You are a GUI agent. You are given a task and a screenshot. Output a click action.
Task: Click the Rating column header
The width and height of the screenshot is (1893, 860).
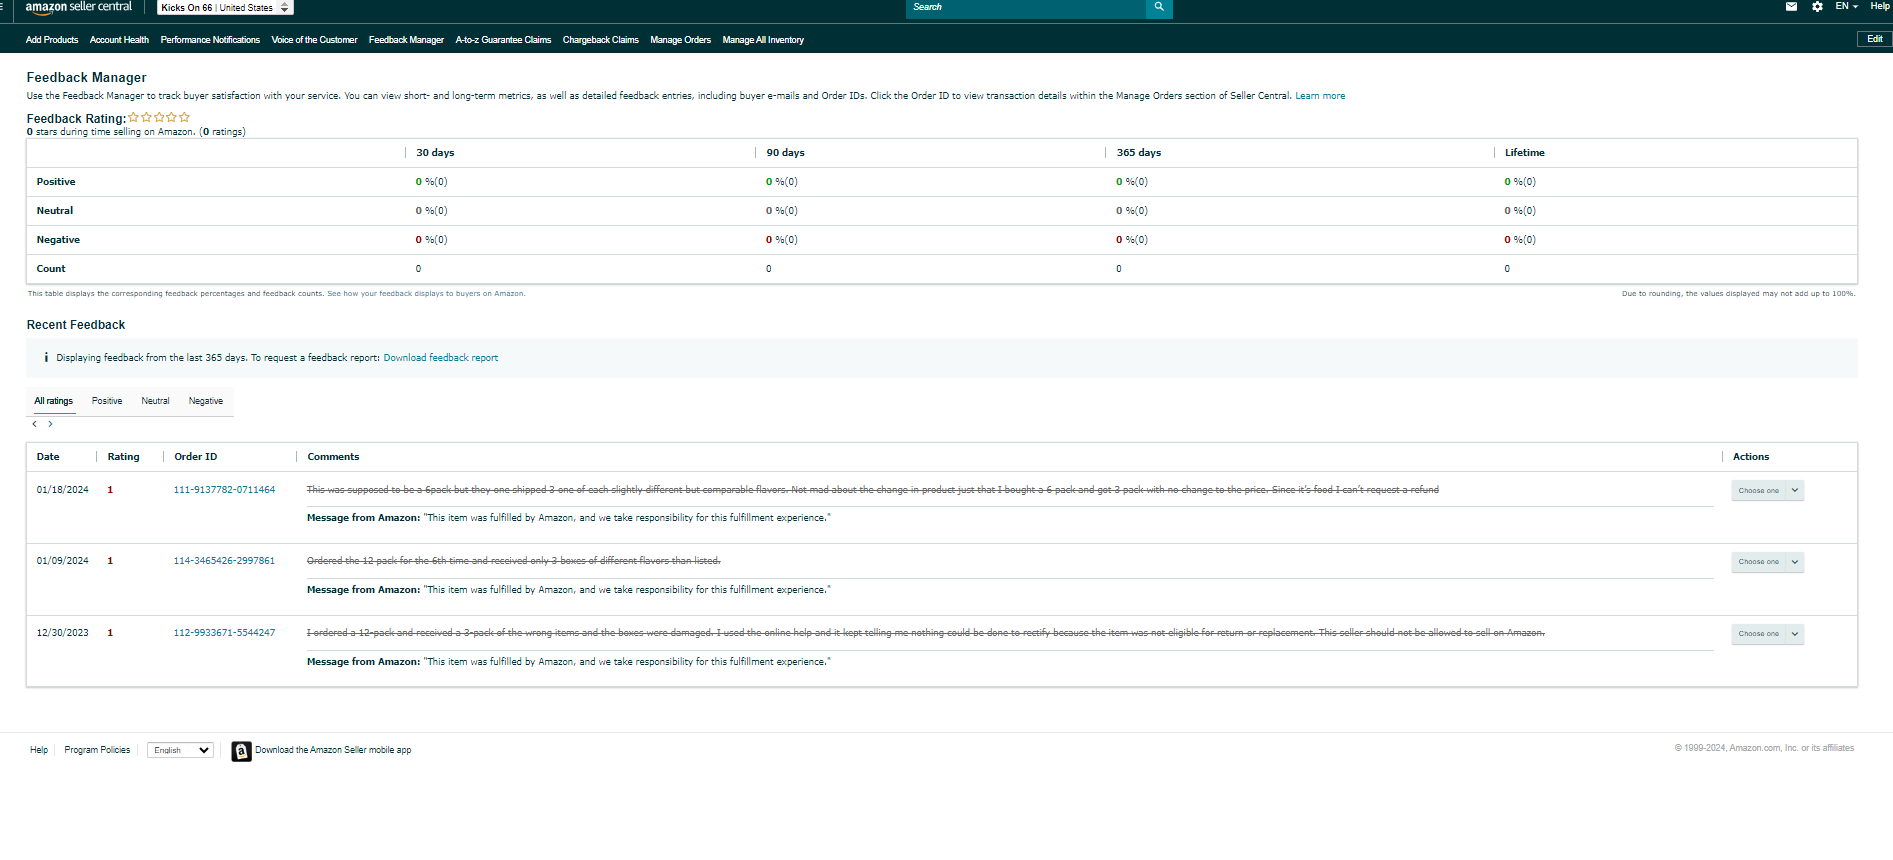coord(124,457)
